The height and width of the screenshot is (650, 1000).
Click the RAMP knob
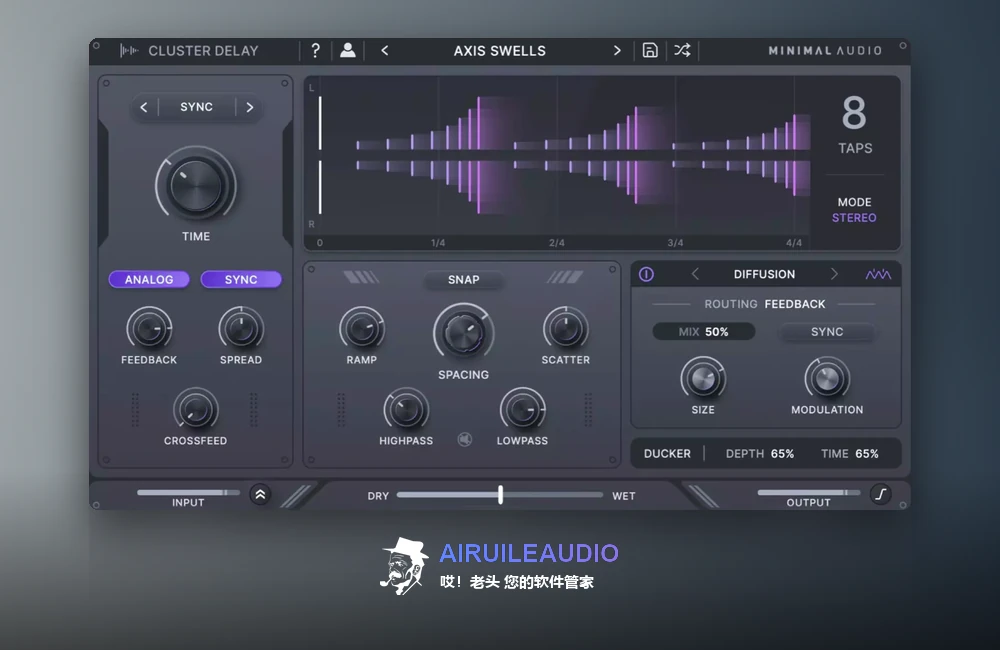point(362,329)
